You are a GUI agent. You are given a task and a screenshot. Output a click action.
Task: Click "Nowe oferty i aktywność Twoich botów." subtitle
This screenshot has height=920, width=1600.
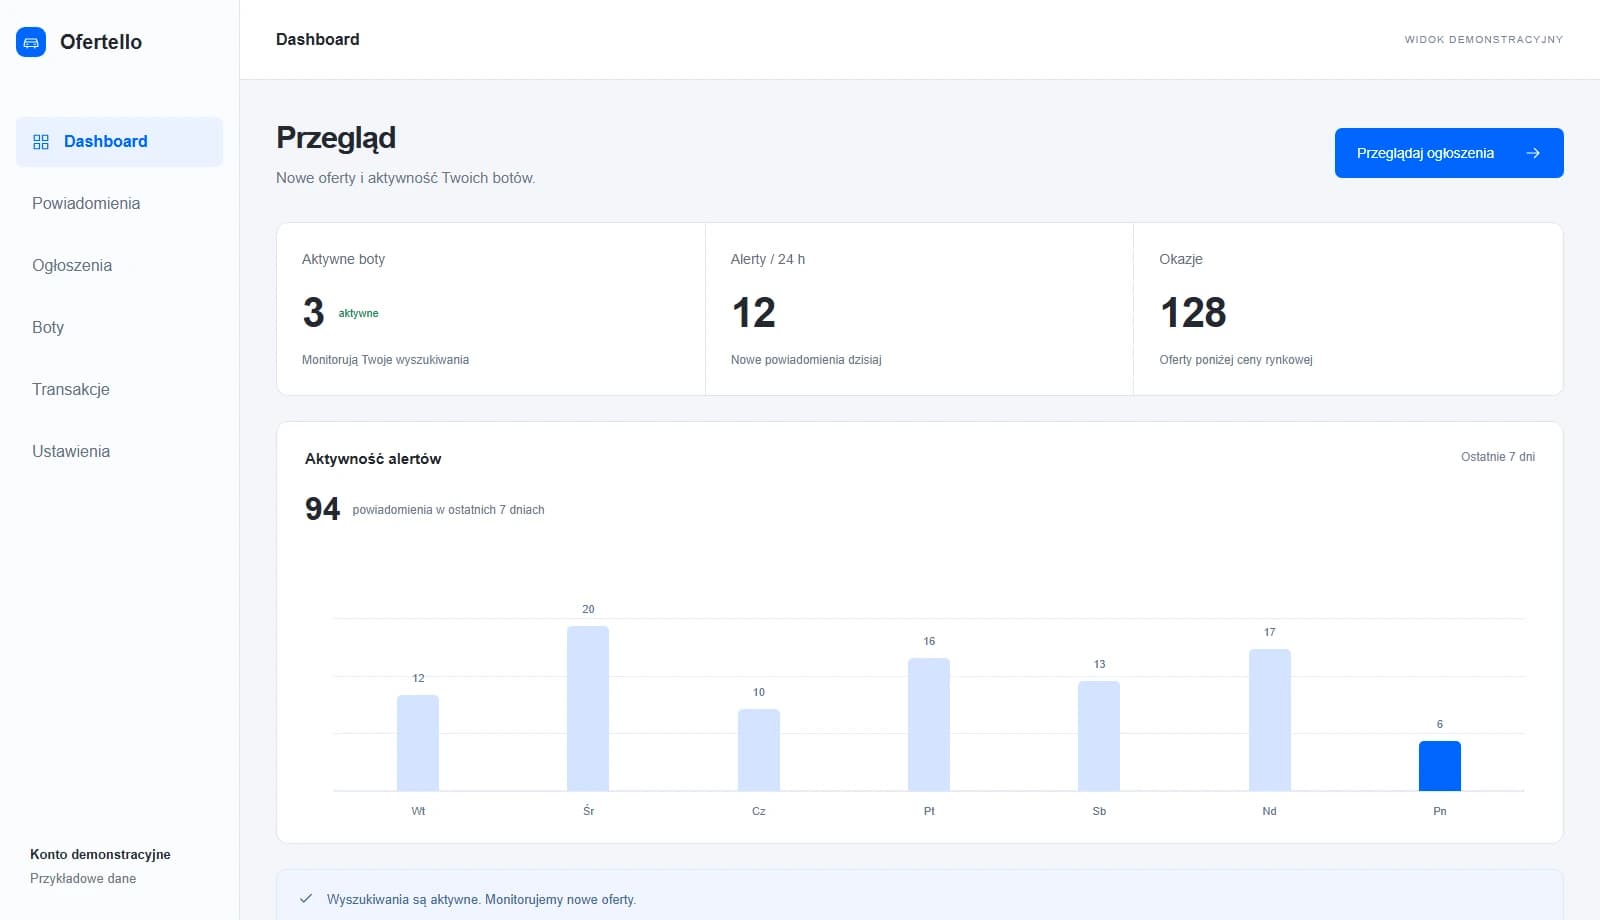click(x=406, y=178)
